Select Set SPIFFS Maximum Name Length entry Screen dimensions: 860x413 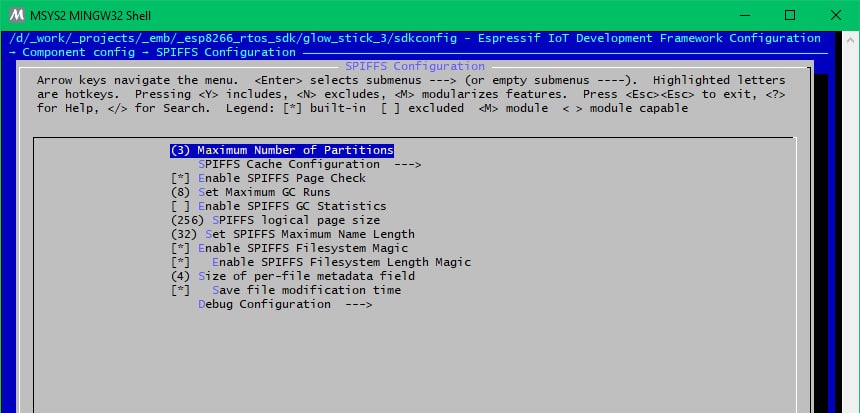pos(292,234)
